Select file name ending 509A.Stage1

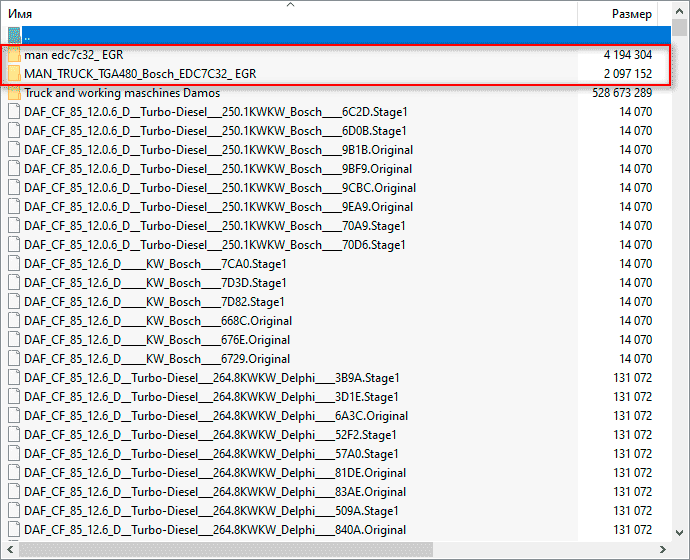click(211, 511)
